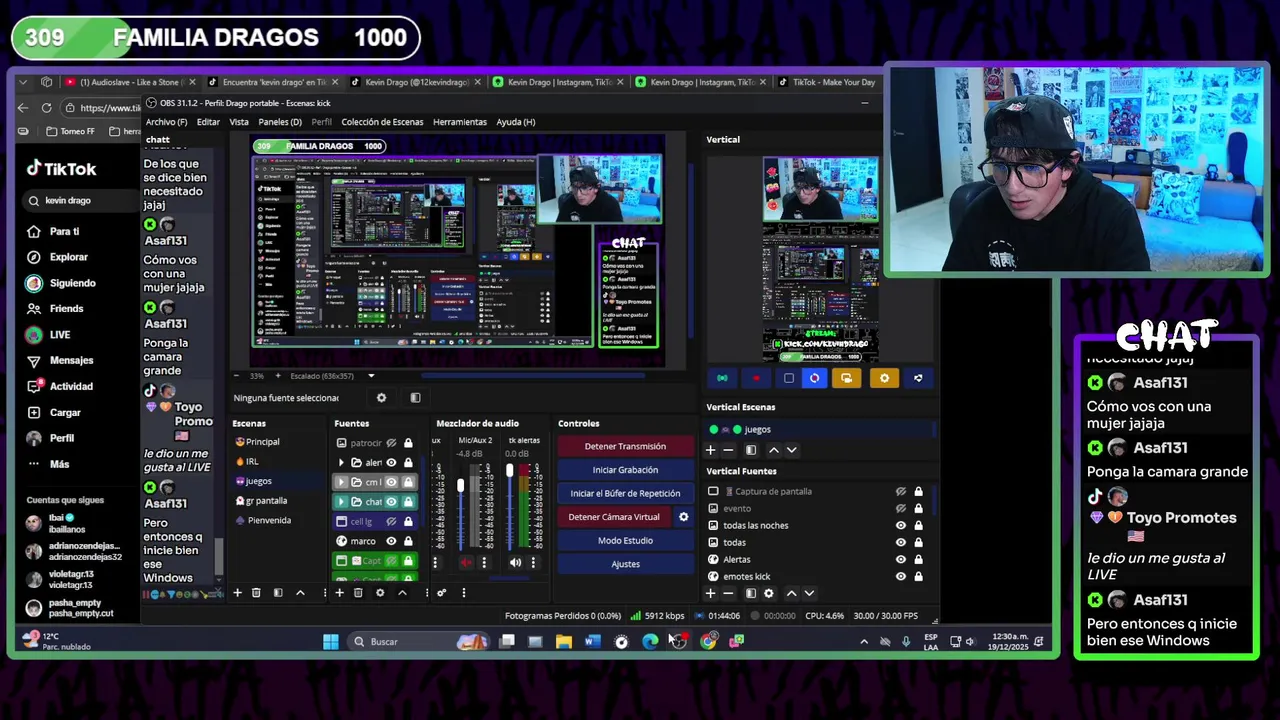The width and height of the screenshot is (1280, 720).
Task: Show hidden system tray icons
Action: pos(864,642)
